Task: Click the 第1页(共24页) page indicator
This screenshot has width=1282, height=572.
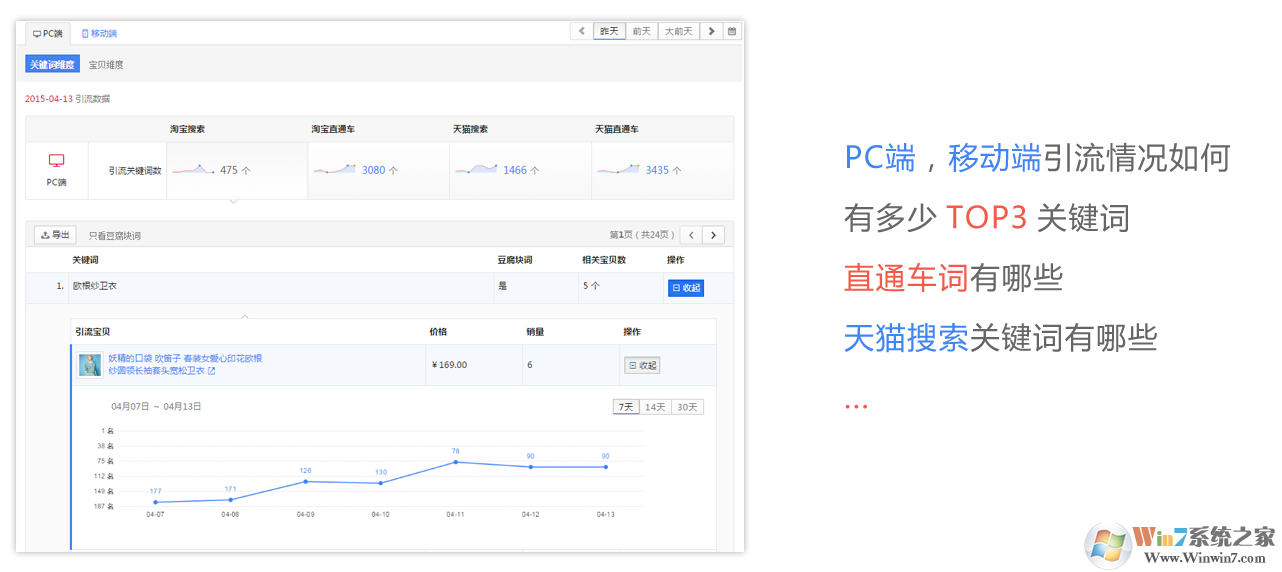Action: click(642, 236)
